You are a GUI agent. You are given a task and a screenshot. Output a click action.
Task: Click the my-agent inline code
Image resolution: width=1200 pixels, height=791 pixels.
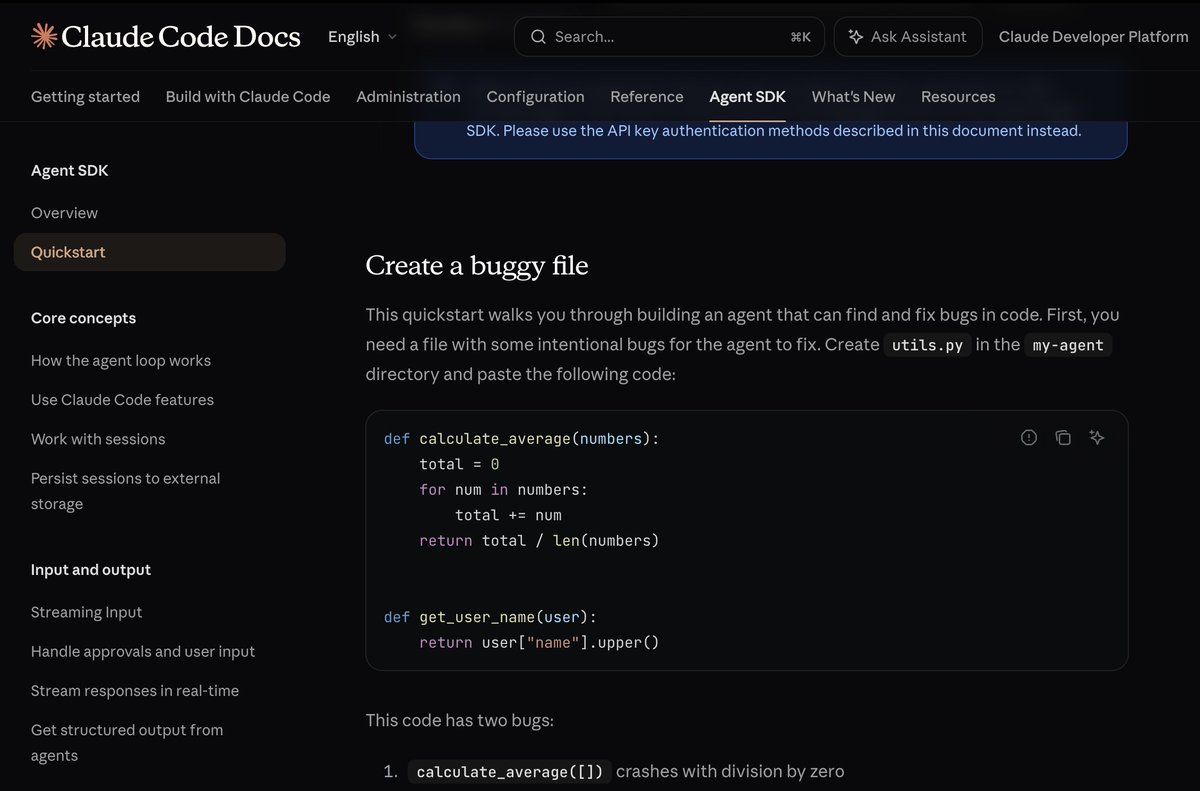coord(1068,345)
